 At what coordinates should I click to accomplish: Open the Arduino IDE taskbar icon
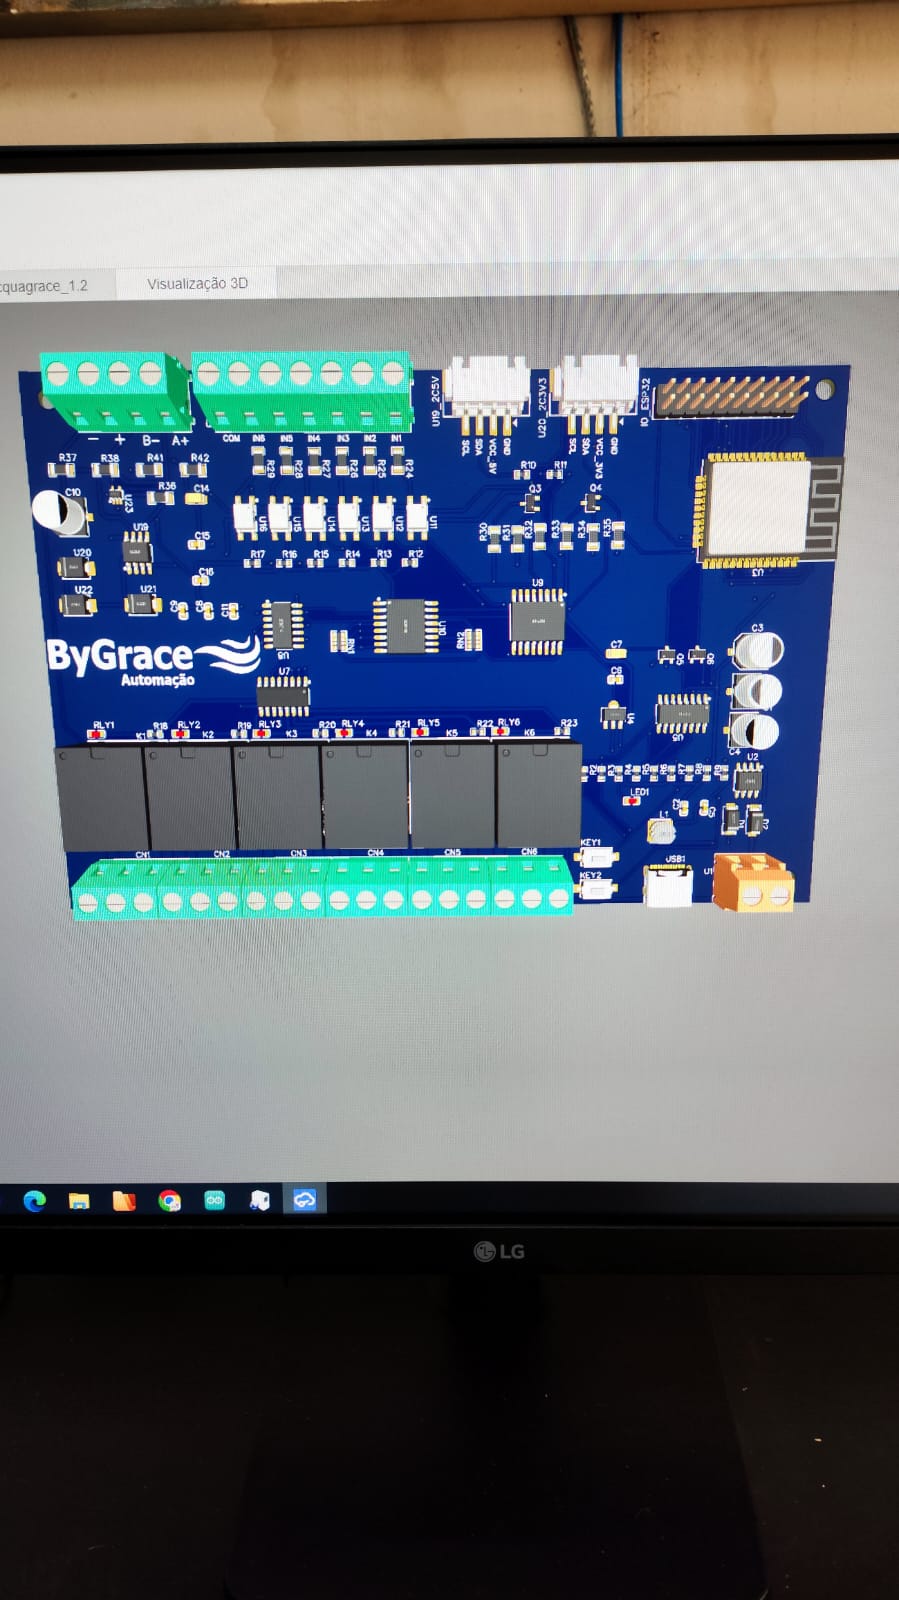coord(214,1200)
